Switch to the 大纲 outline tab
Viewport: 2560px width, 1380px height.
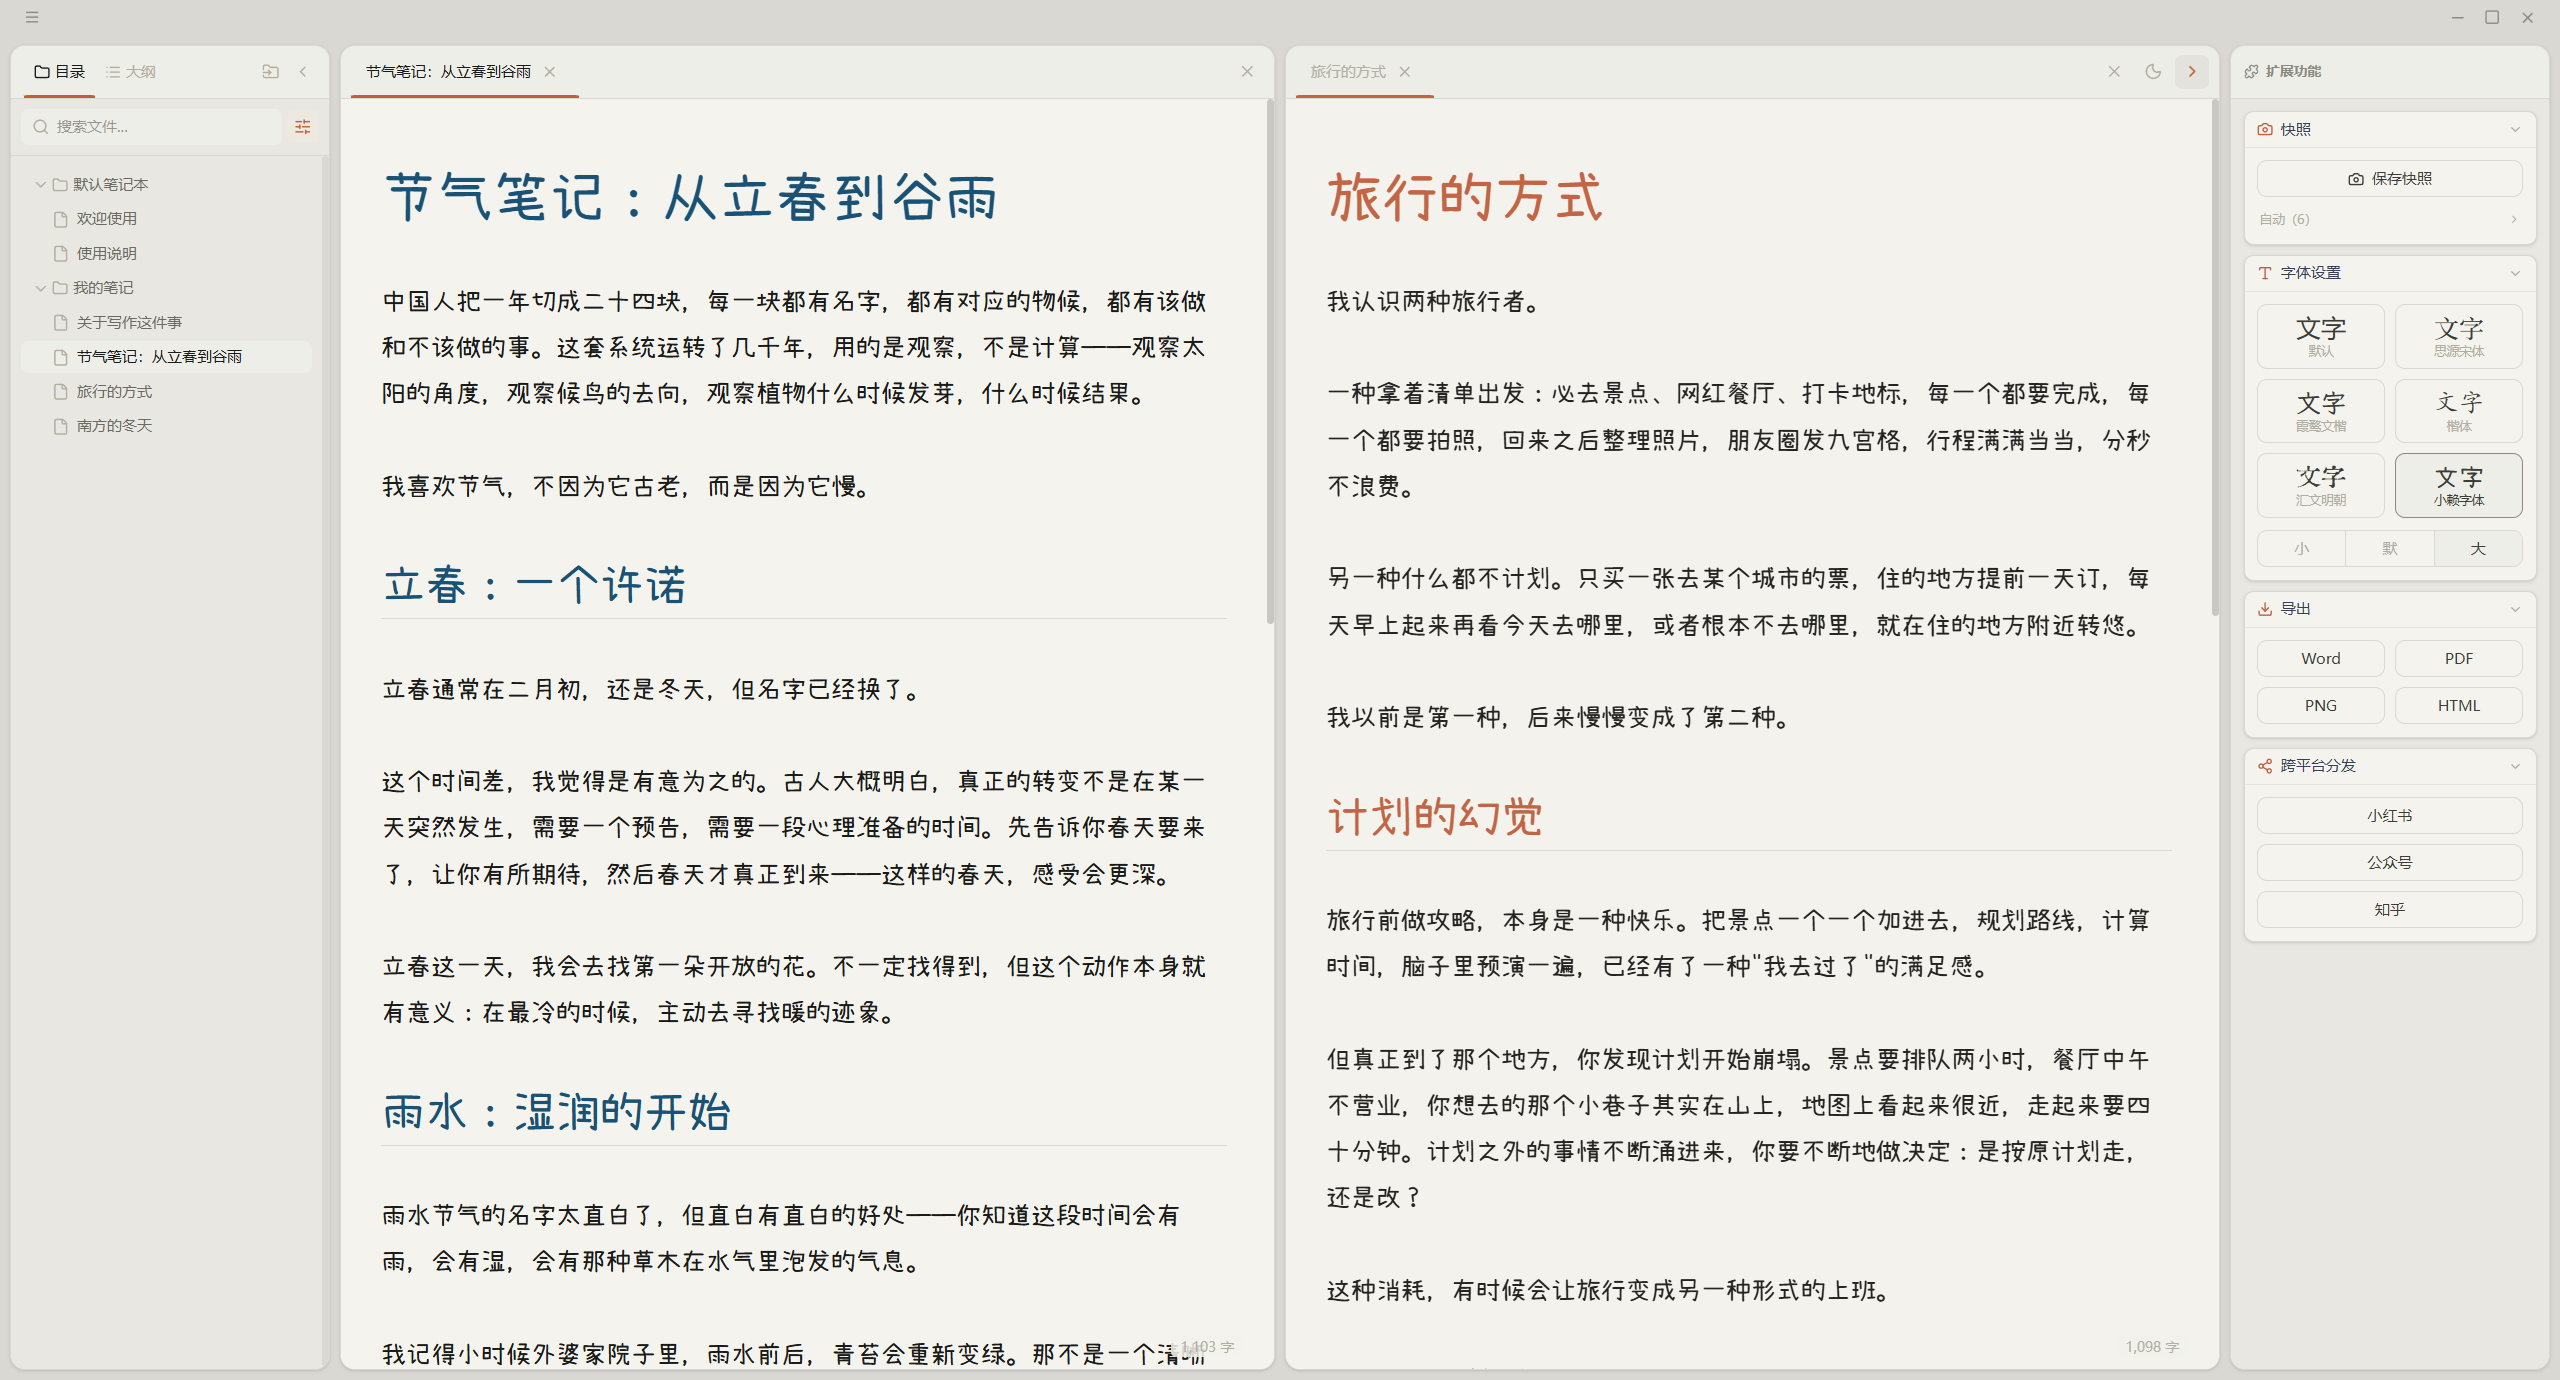(131, 71)
